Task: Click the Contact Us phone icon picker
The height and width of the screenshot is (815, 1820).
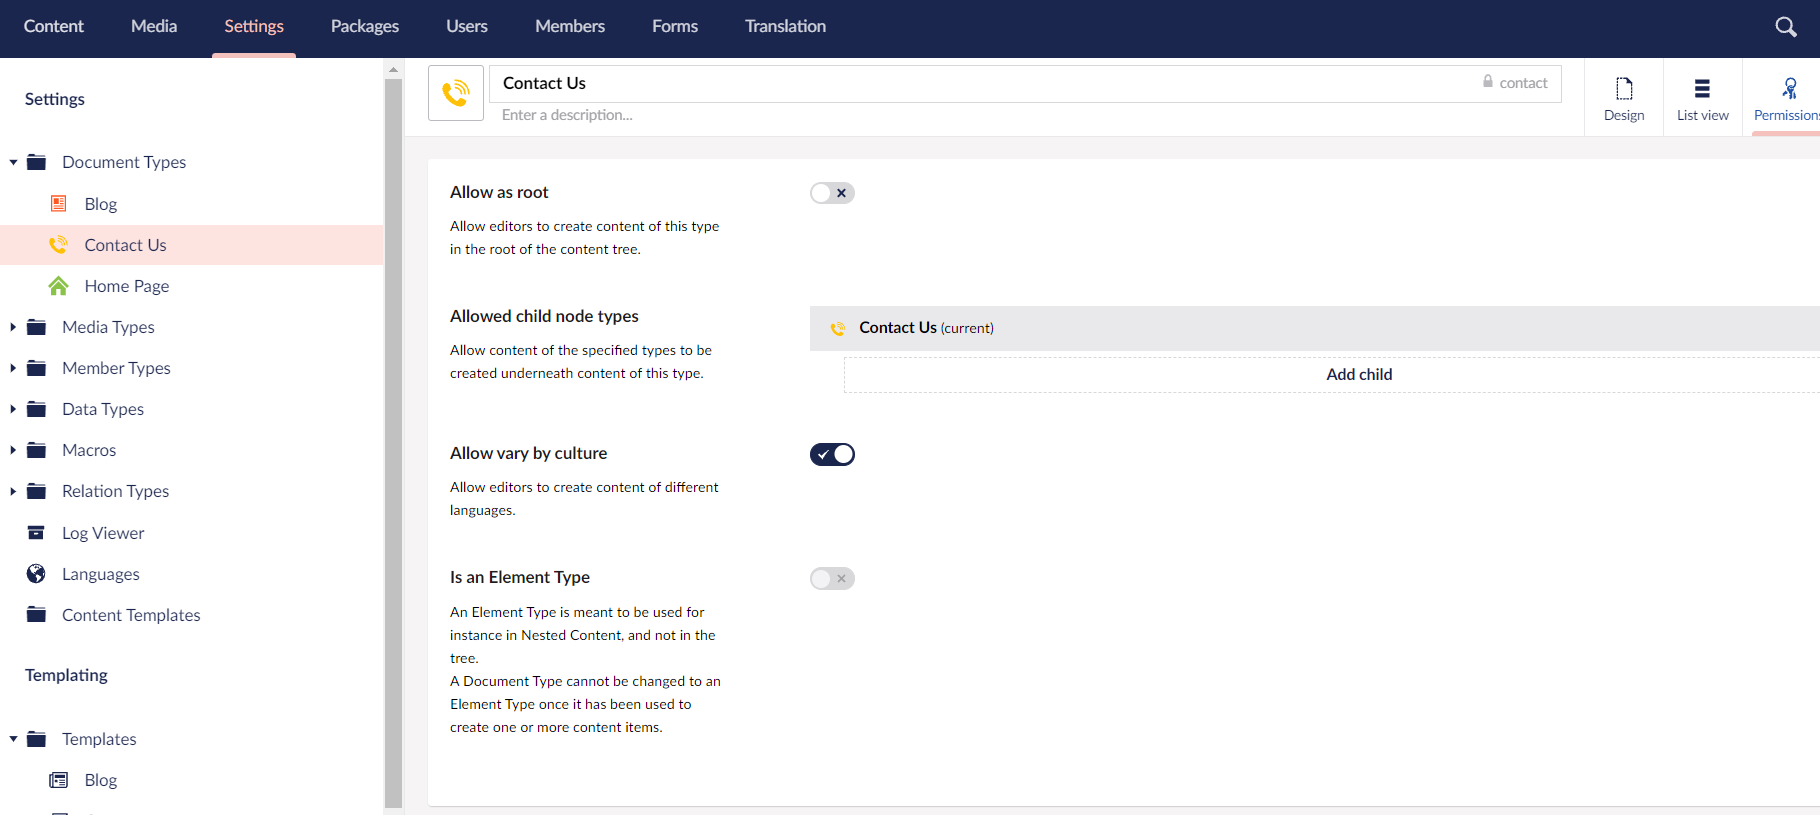Action: click(x=456, y=93)
